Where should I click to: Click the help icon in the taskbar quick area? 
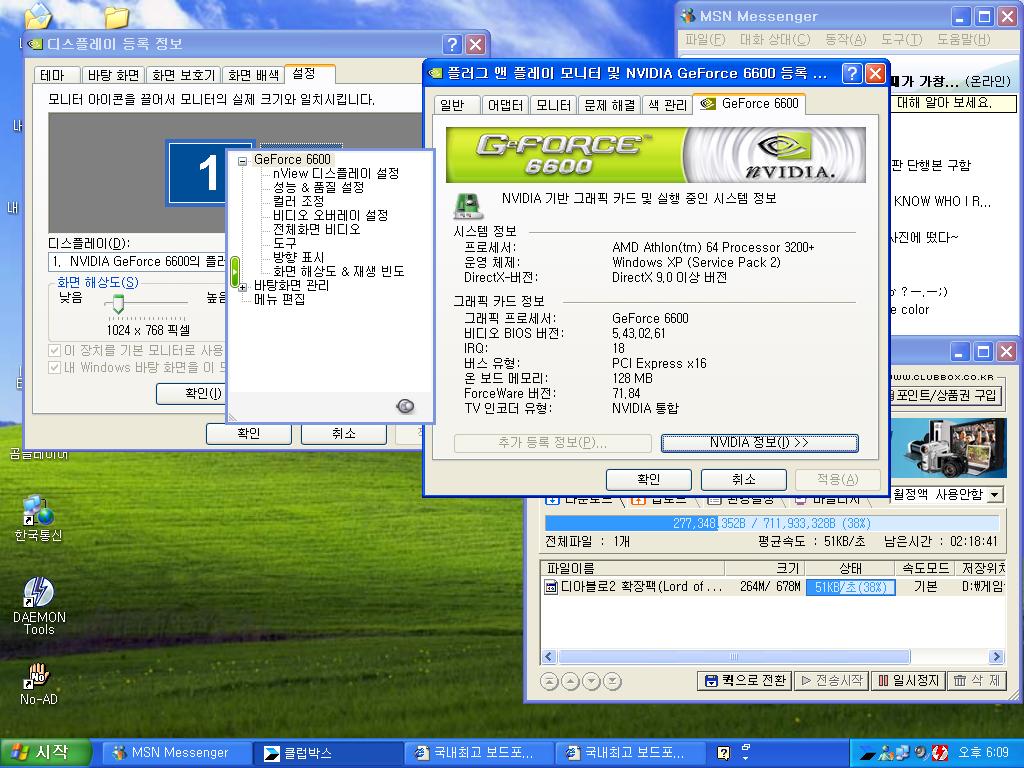[x=723, y=753]
